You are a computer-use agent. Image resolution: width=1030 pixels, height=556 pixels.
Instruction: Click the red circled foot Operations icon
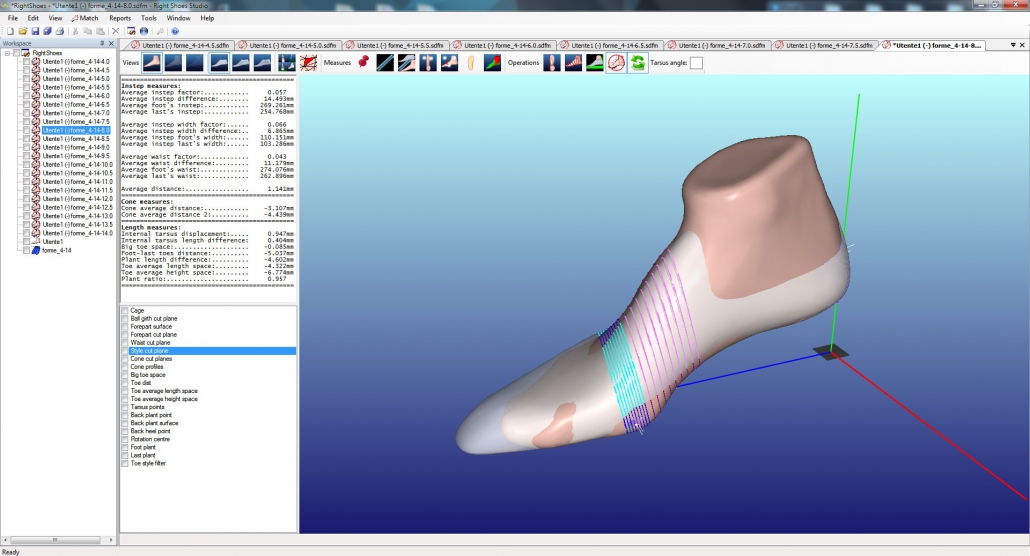(x=616, y=62)
